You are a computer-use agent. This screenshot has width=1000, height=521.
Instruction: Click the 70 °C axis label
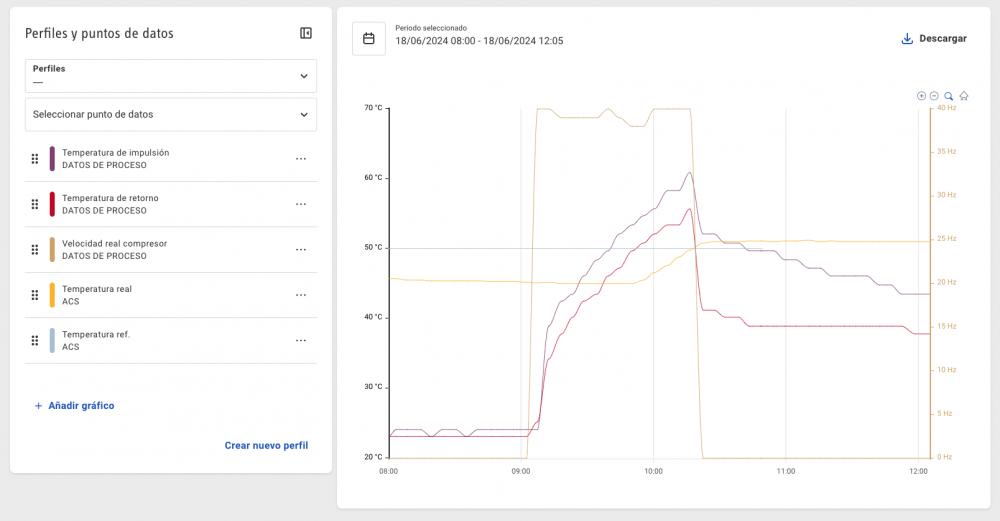(x=373, y=108)
